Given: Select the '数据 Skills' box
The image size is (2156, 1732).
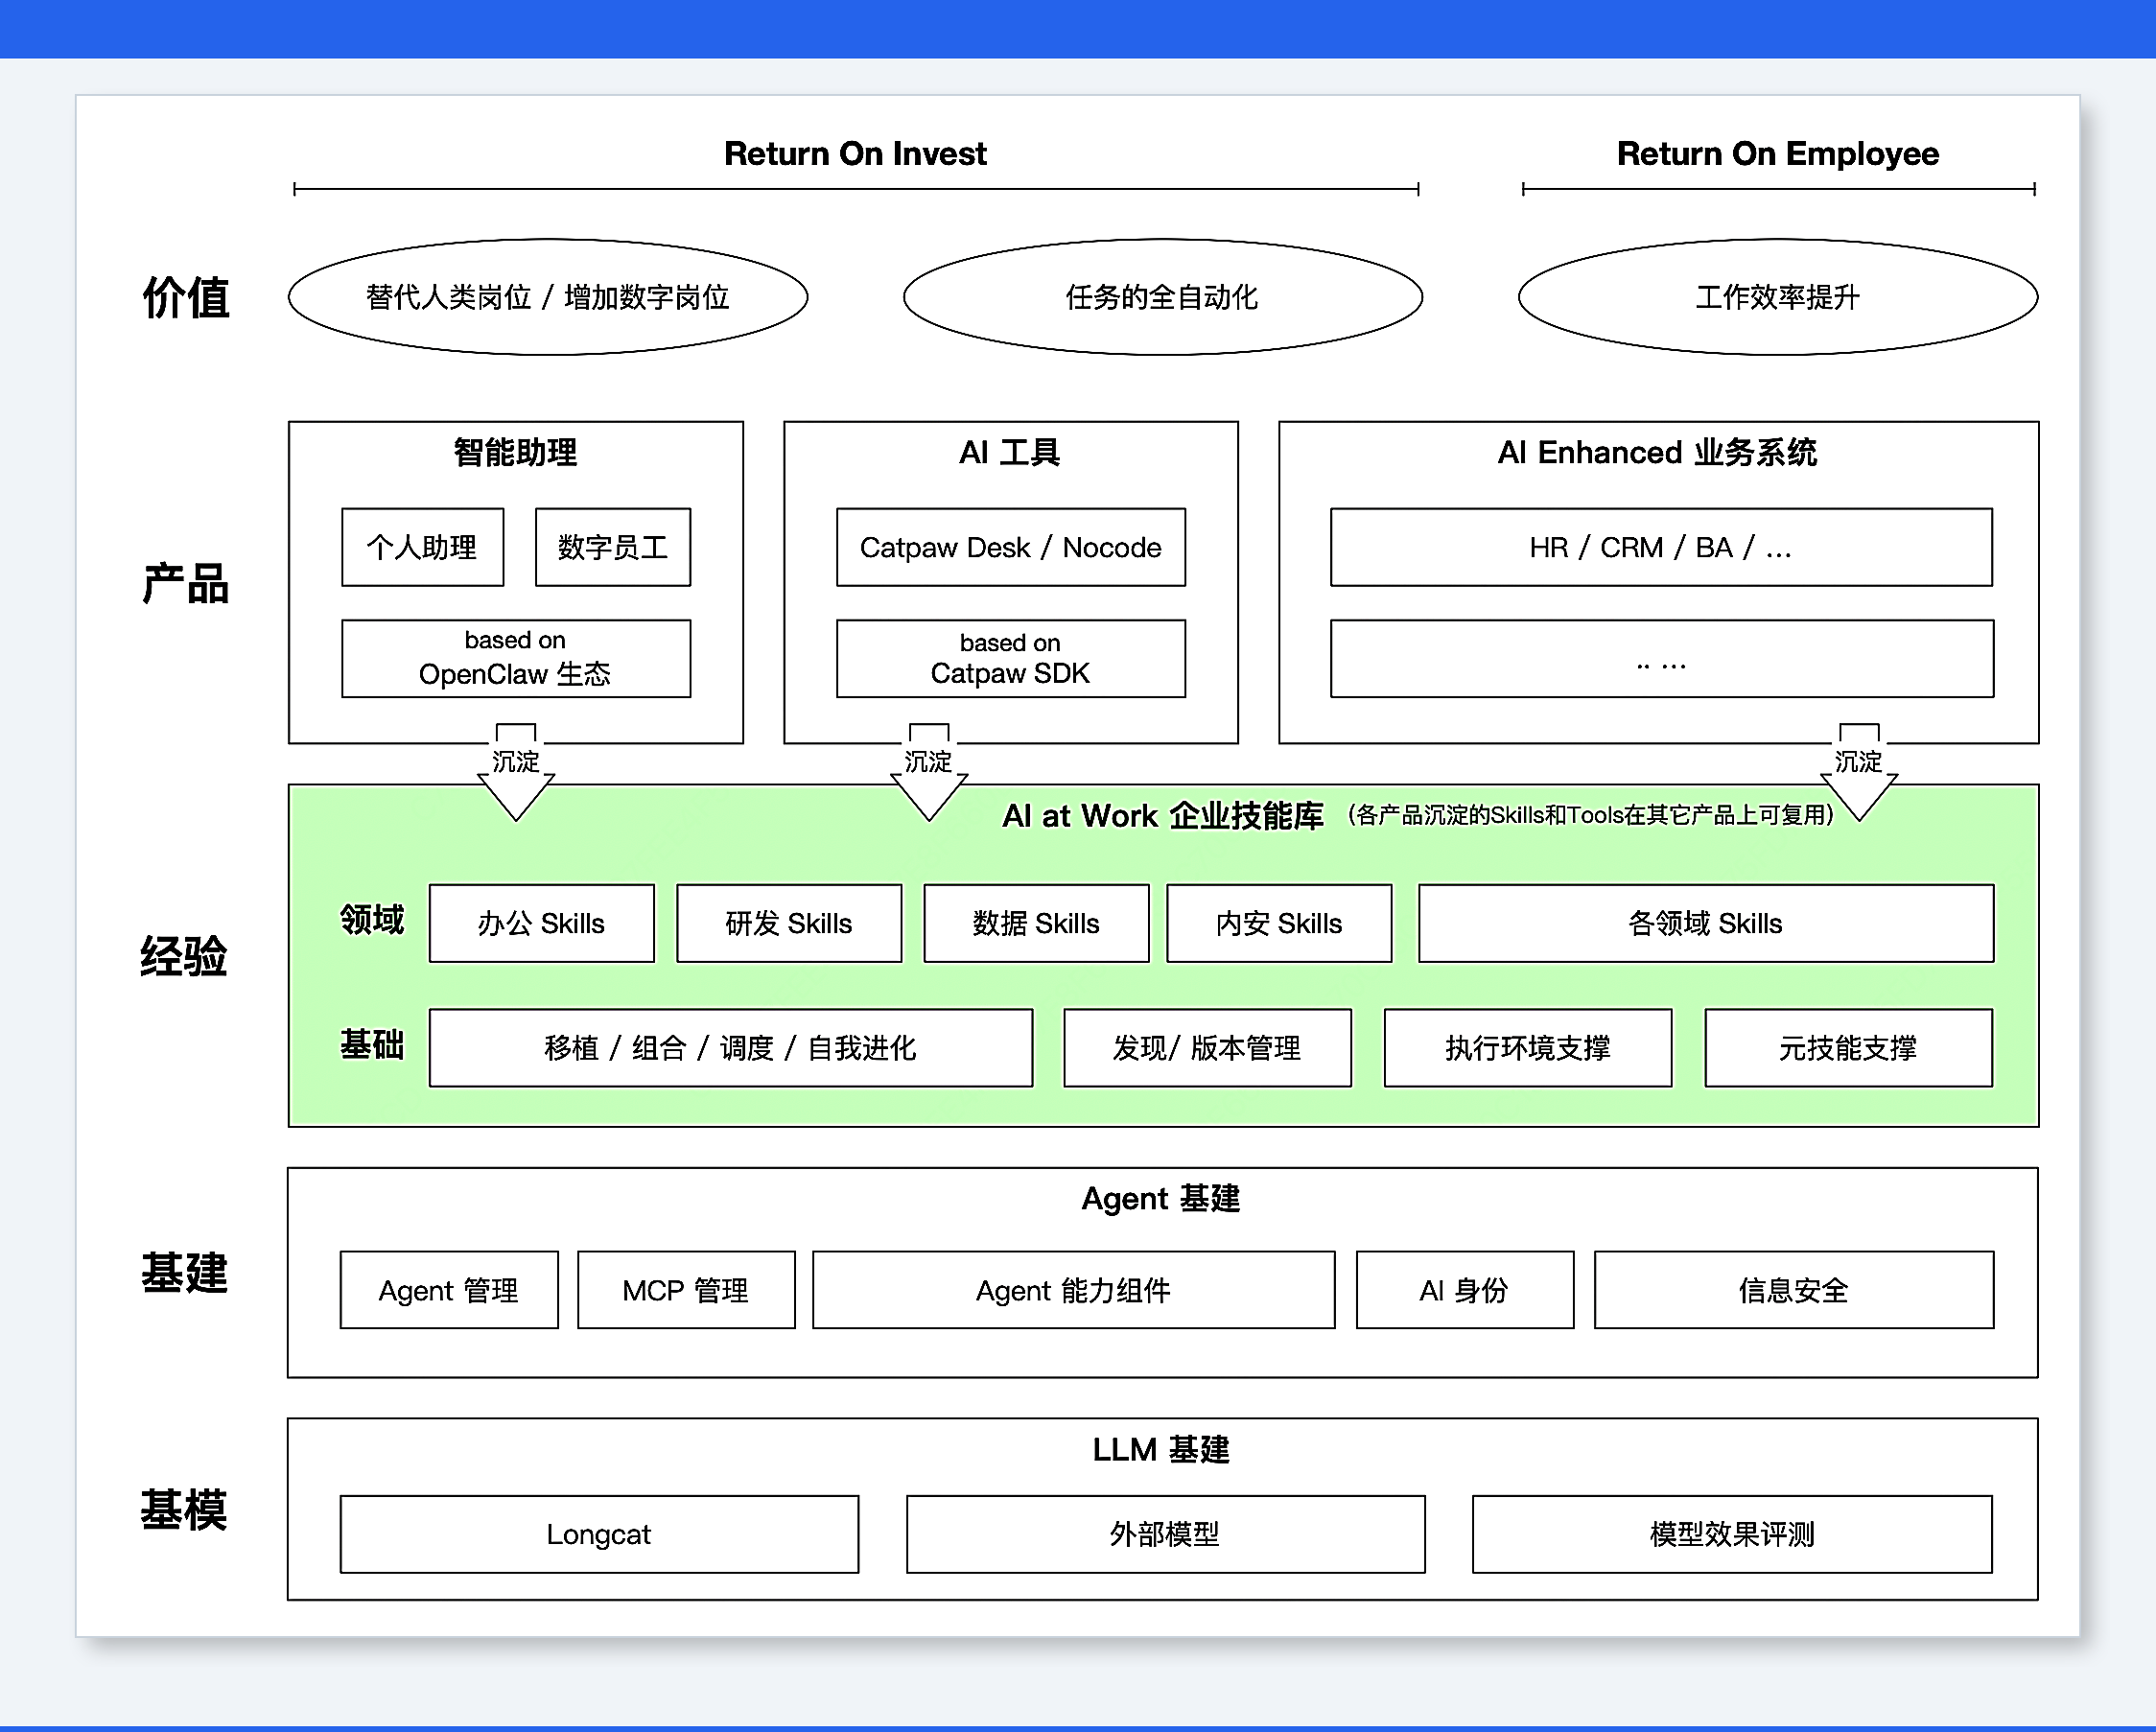Looking at the screenshot, I should coord(1035,923).
